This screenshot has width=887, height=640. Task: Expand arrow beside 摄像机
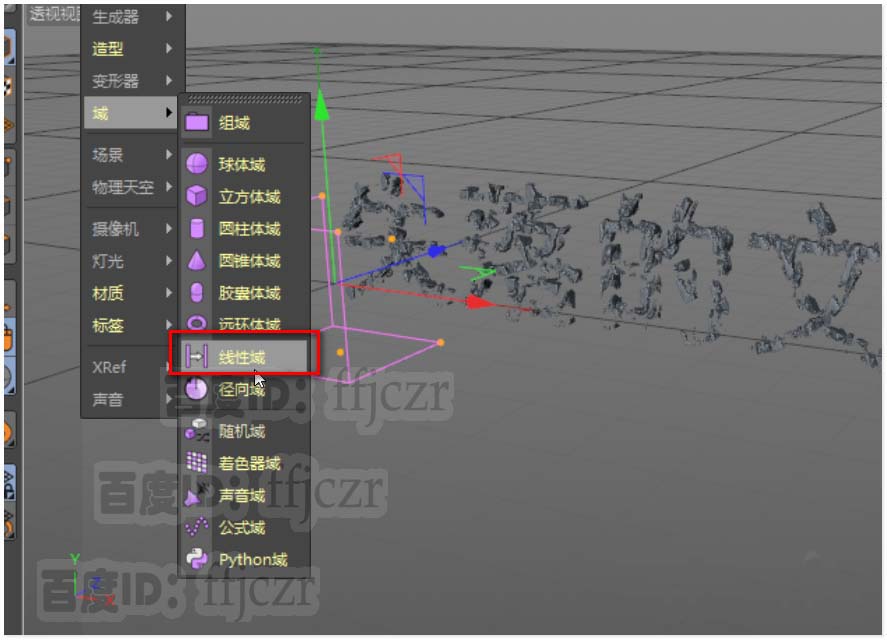pyautogui.click(x=169, y=229)
